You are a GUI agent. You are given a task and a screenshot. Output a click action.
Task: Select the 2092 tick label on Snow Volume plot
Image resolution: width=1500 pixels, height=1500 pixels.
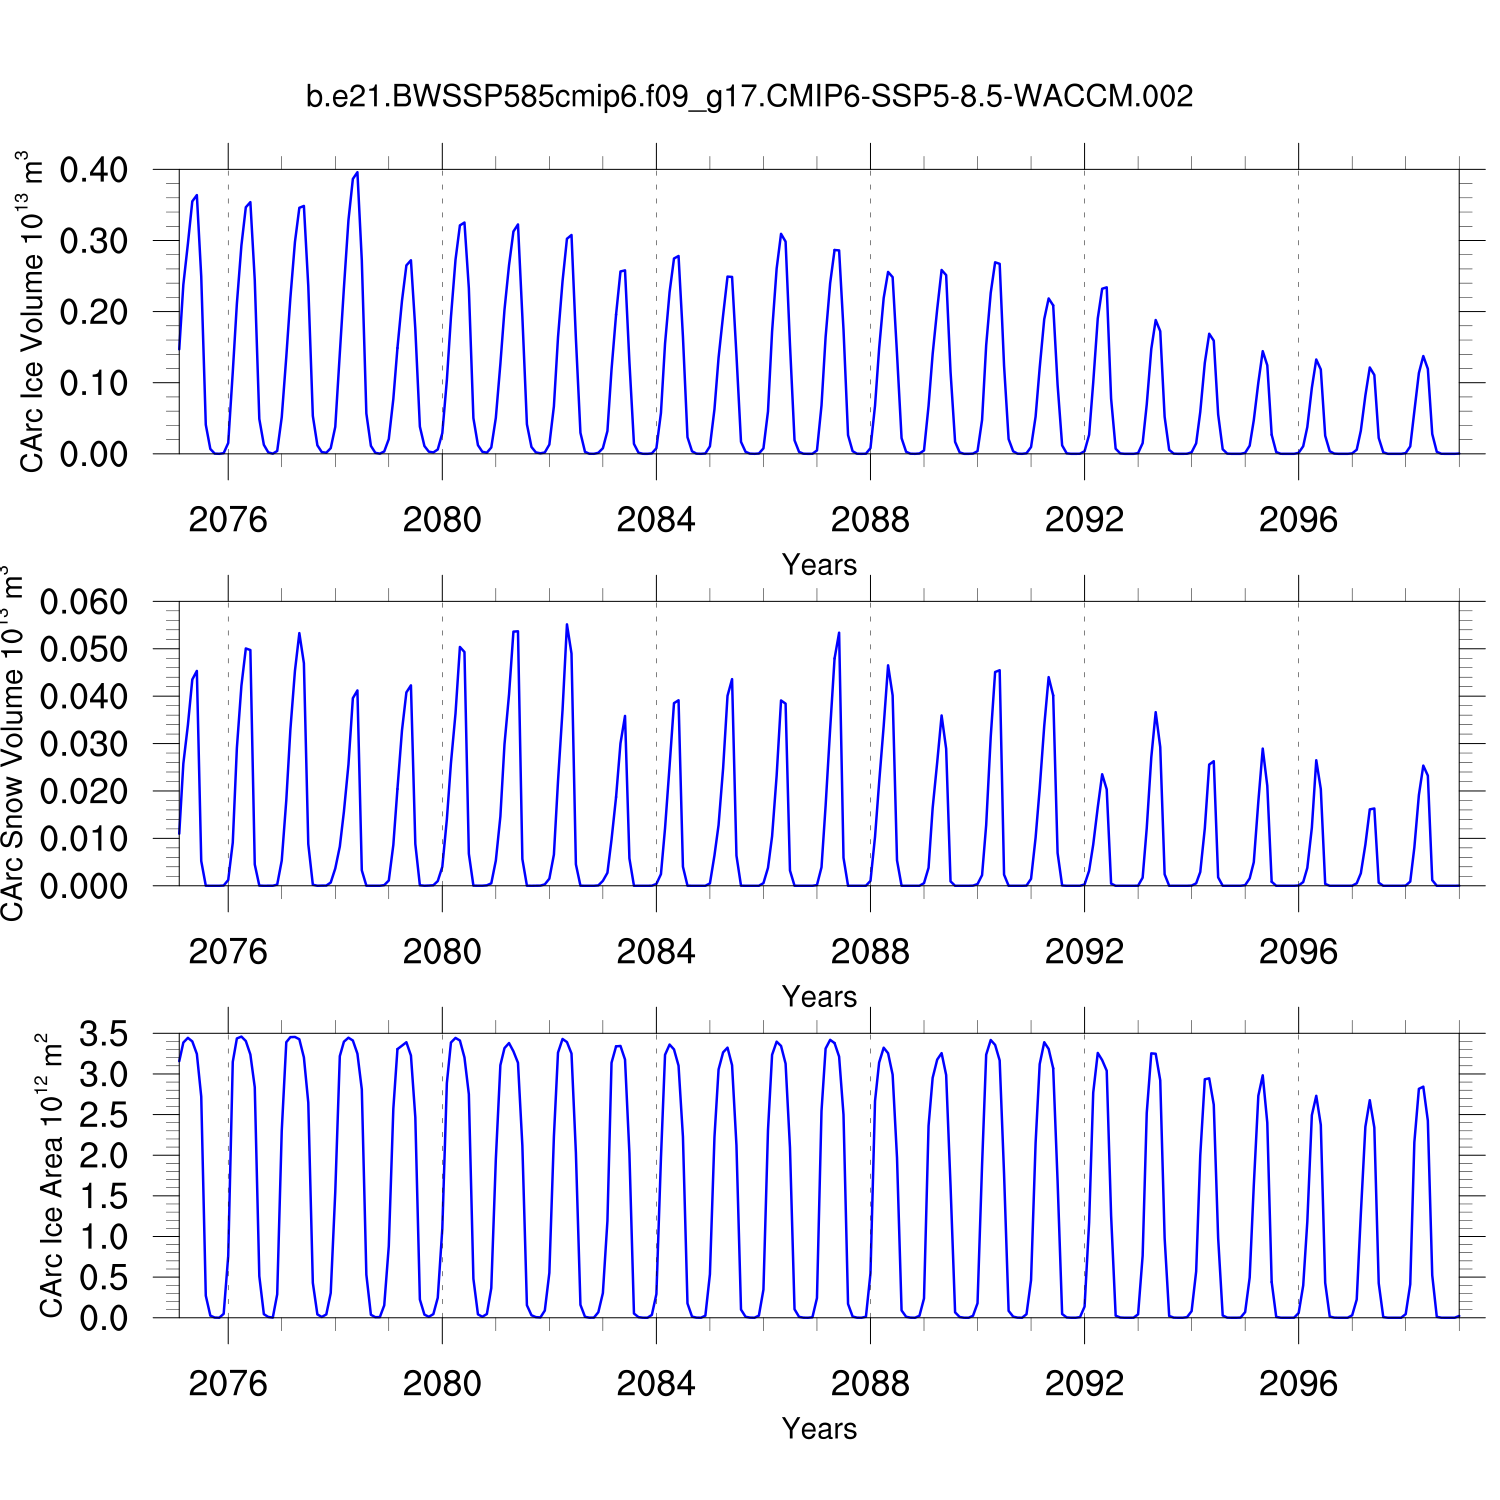tap(1084, 952)
